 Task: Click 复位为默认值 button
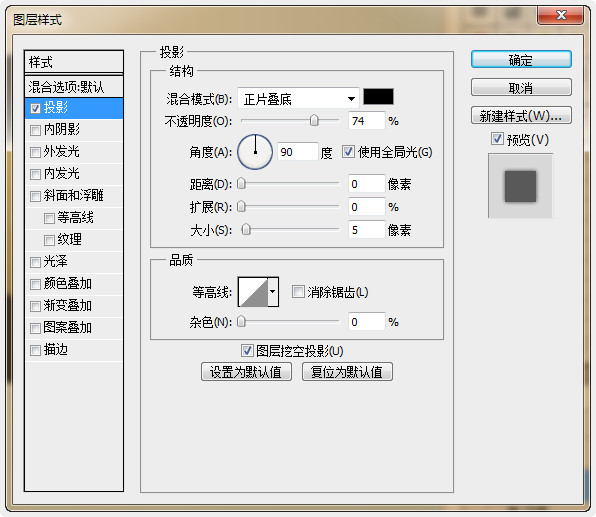(x=347, y=372)
